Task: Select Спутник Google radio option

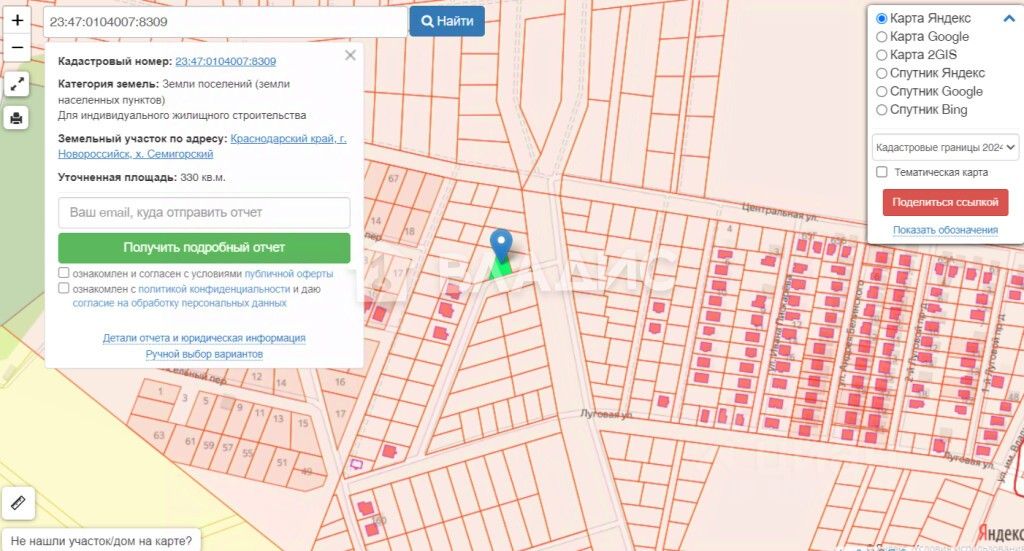Action: point(881,91)
